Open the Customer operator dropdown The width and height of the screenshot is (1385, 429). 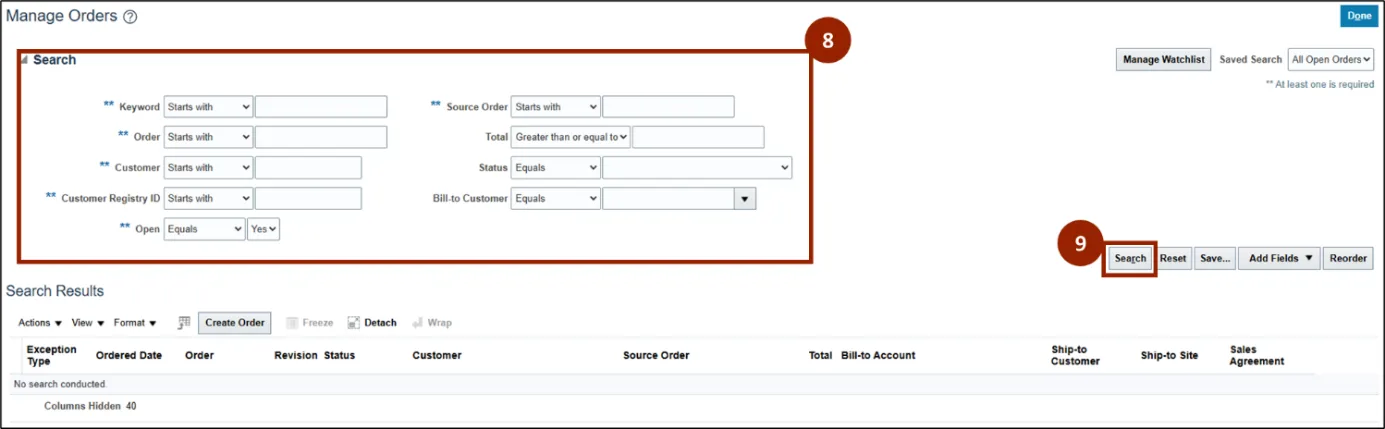pyautogui.click(x=208, y=168)
